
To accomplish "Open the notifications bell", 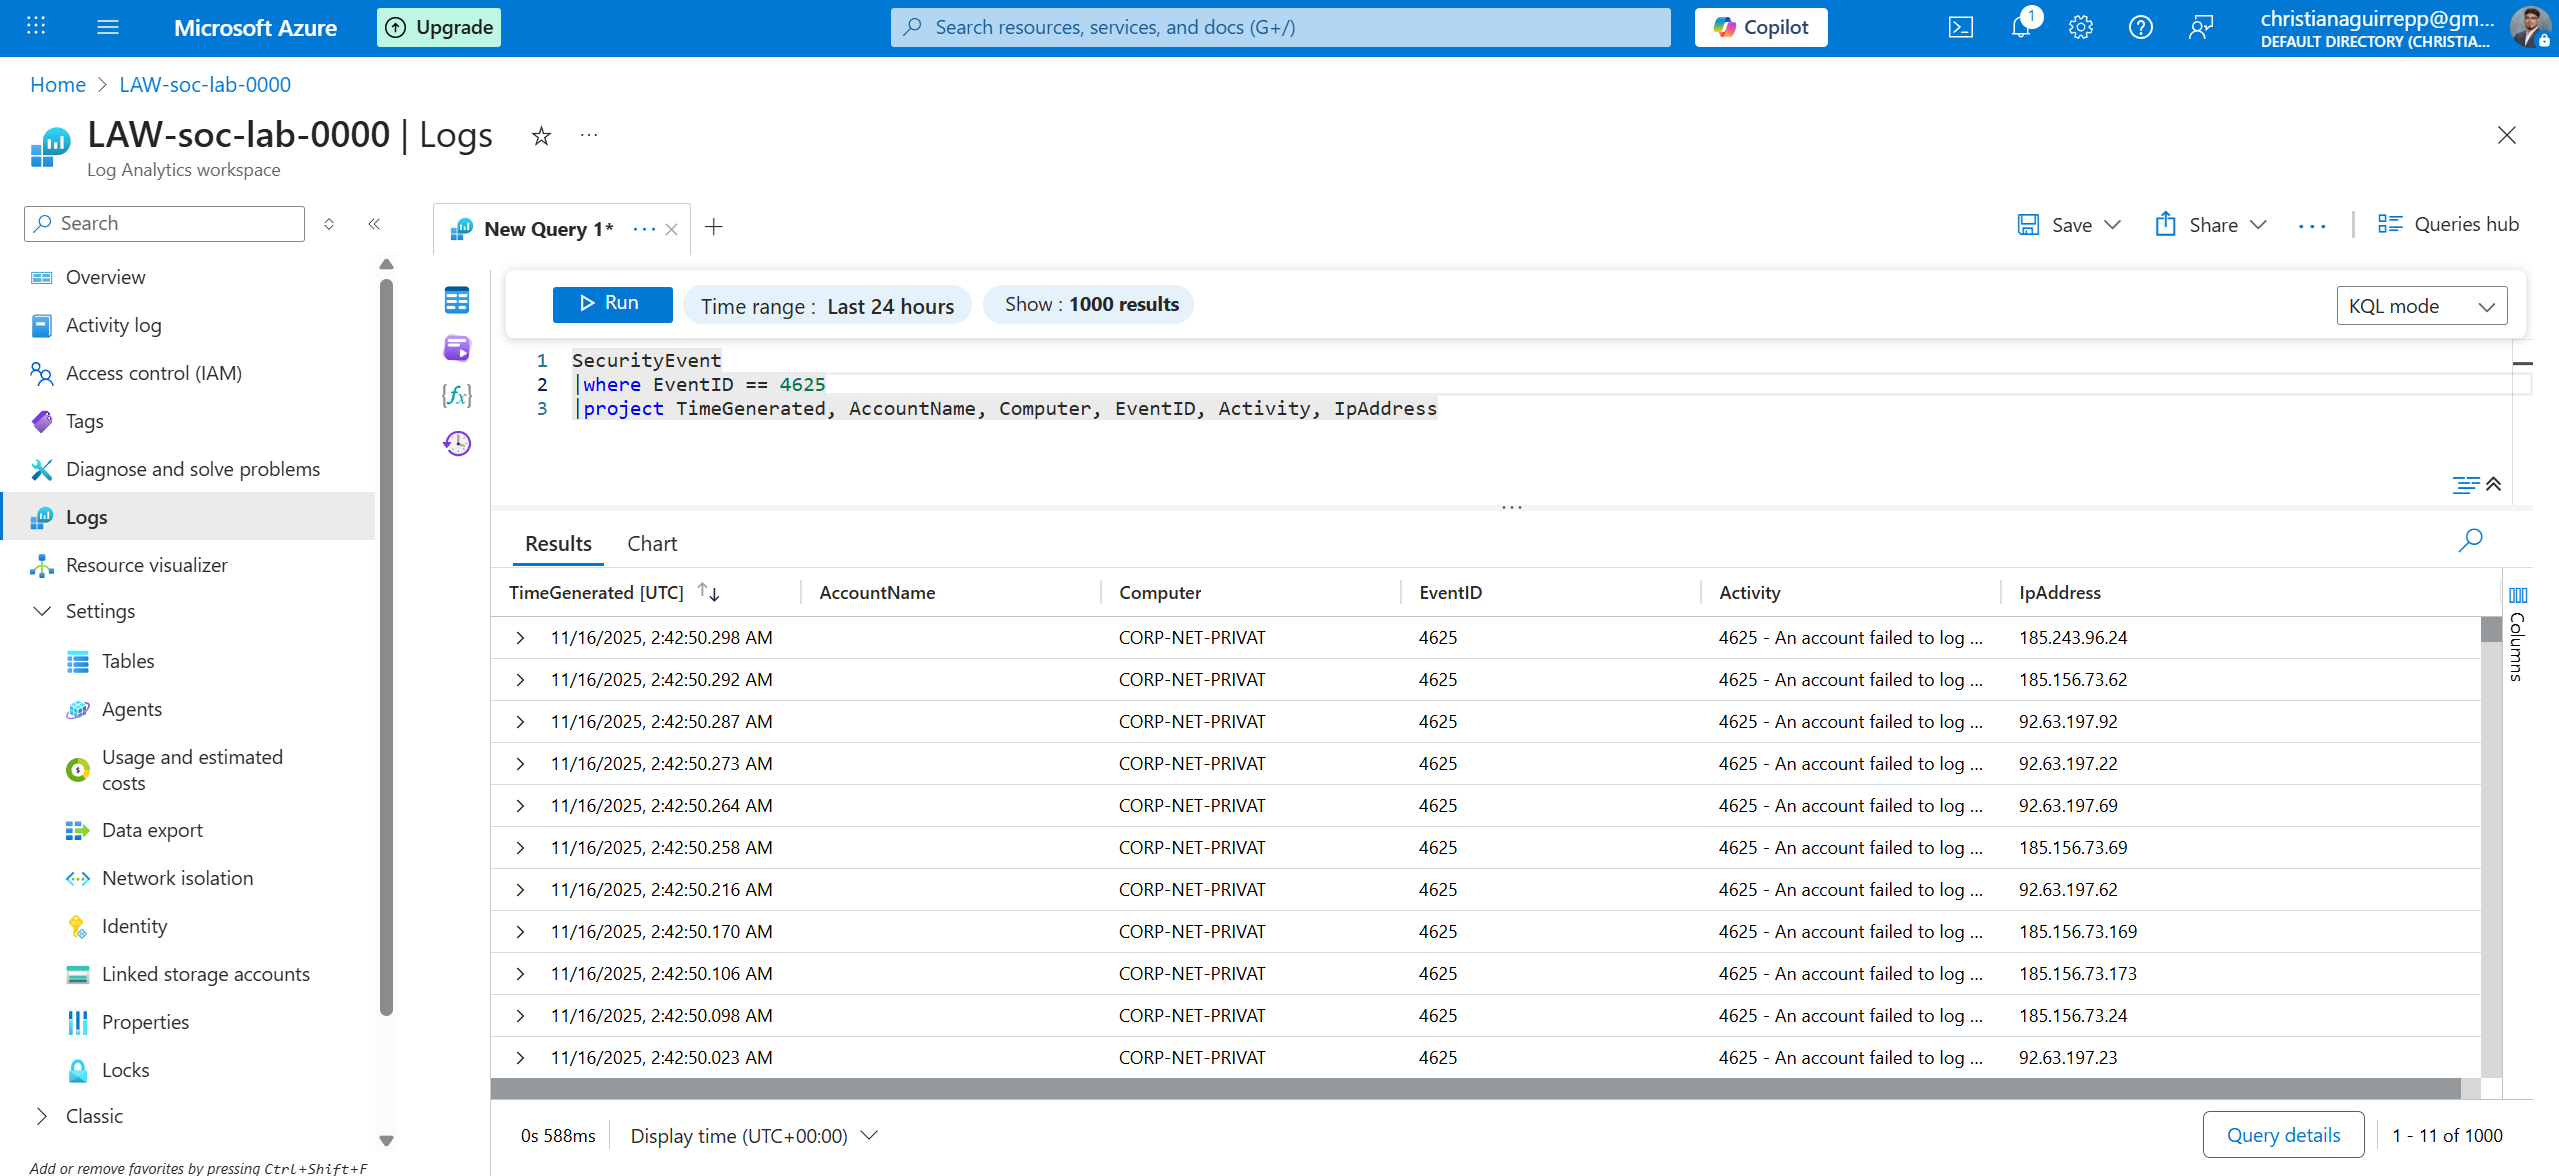I will [x=2021, y=27].
